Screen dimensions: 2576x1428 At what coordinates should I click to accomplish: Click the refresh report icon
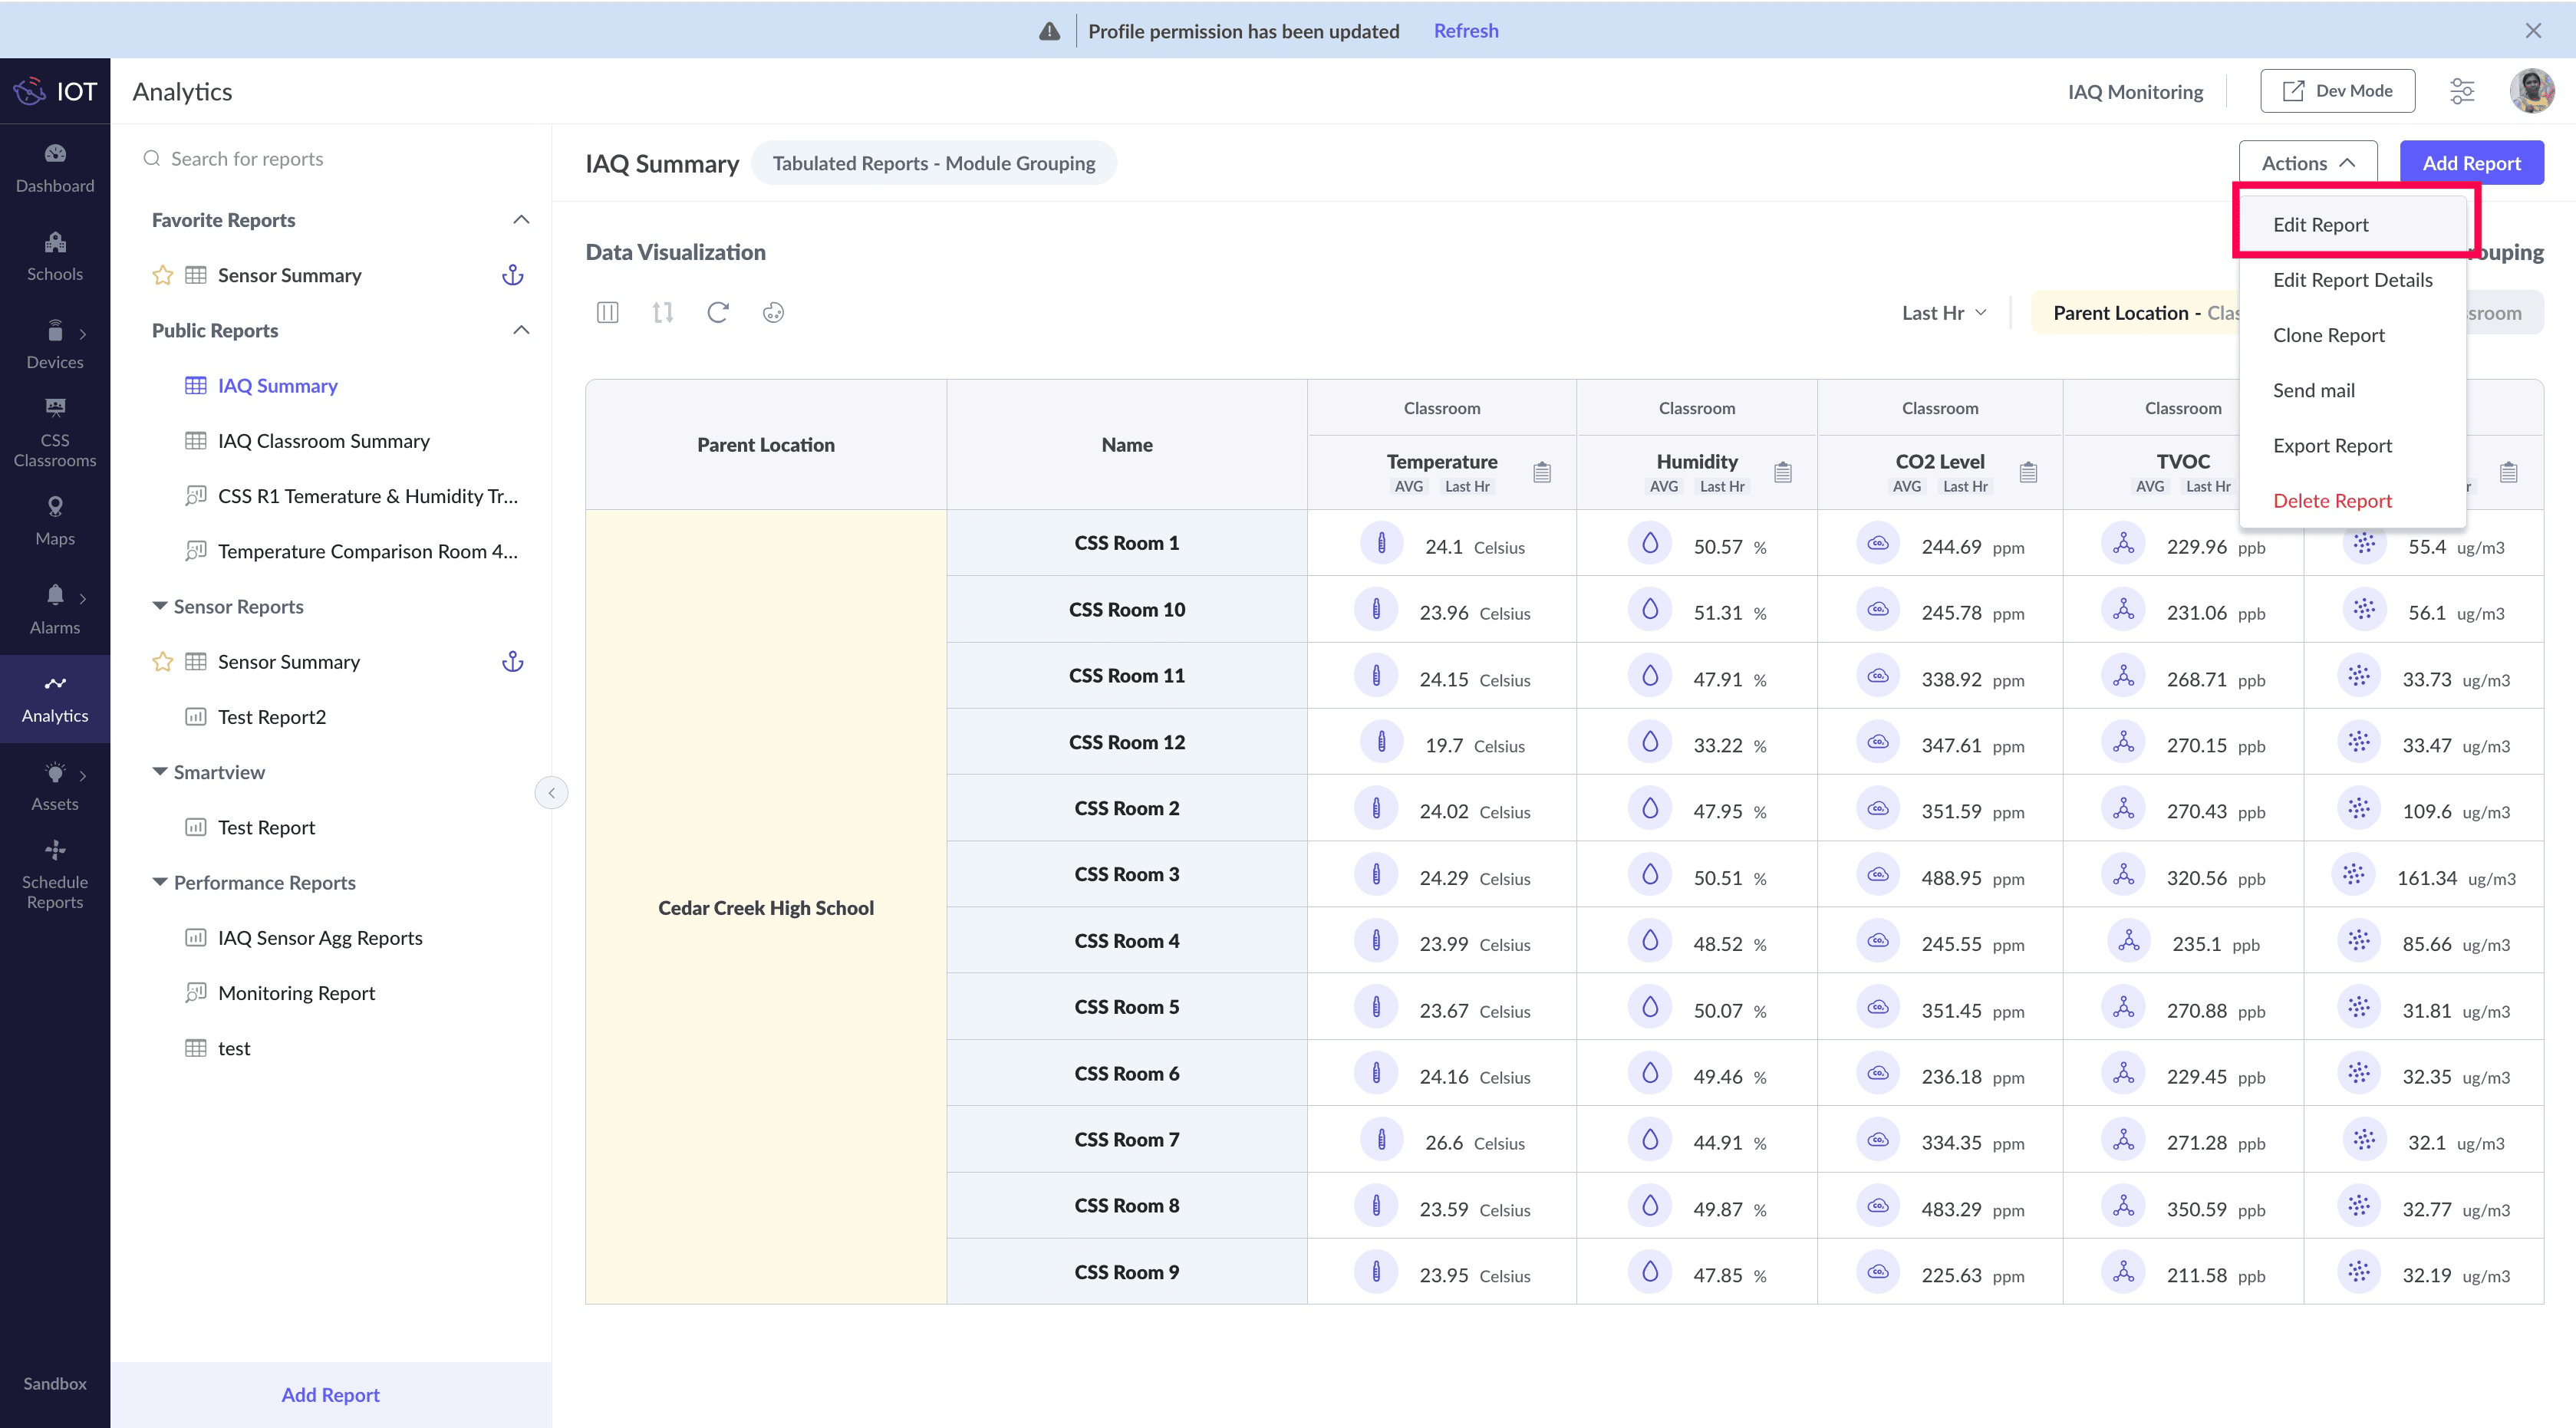tap(717, 313)
